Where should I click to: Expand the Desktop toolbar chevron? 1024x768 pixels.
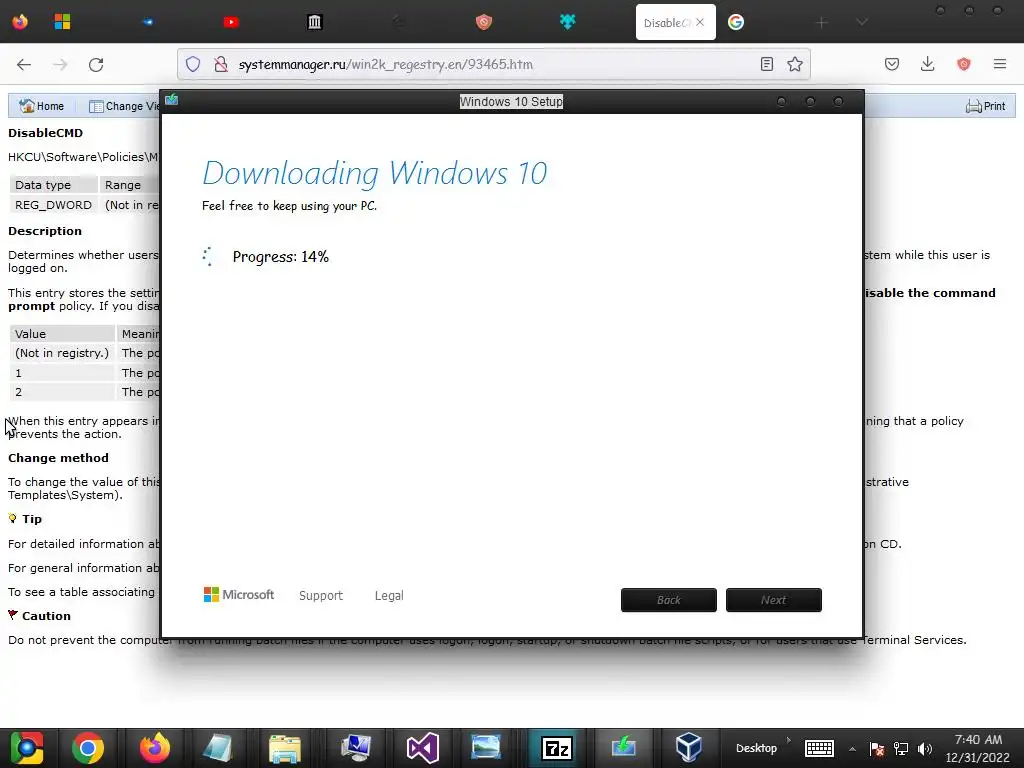coord(789,741)
